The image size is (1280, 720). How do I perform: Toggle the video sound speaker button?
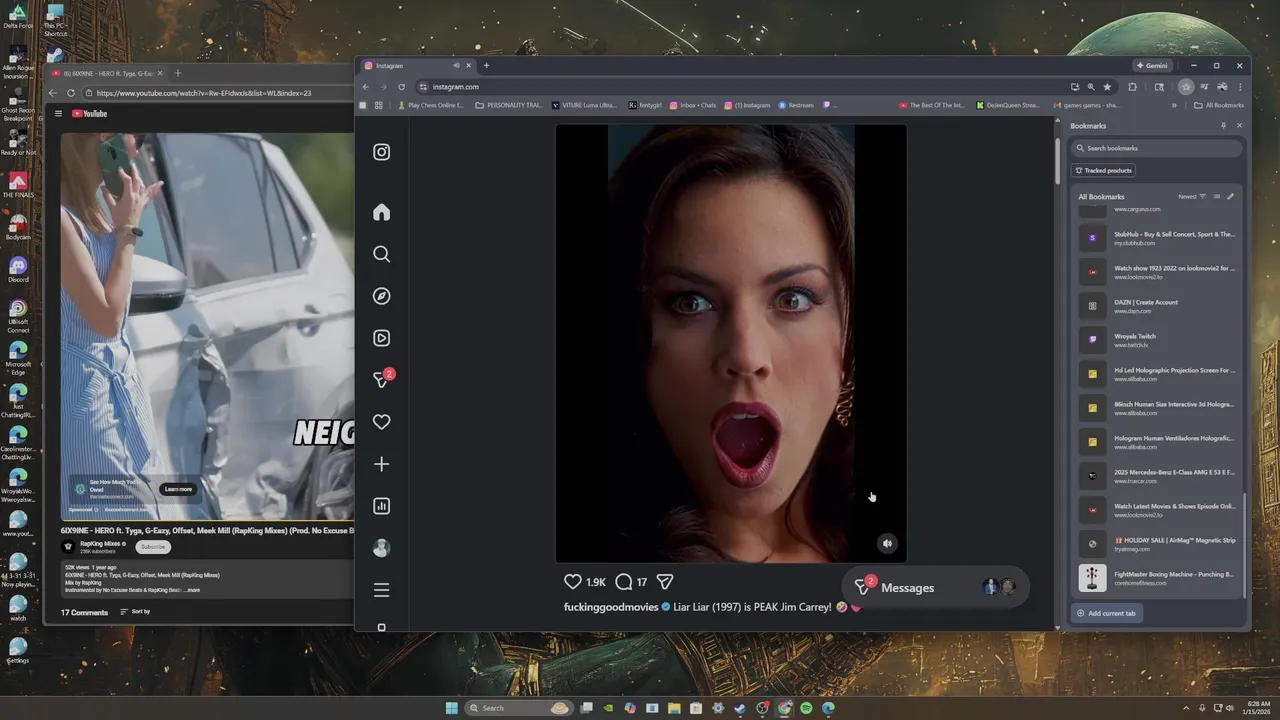click(x=887, y=544)
